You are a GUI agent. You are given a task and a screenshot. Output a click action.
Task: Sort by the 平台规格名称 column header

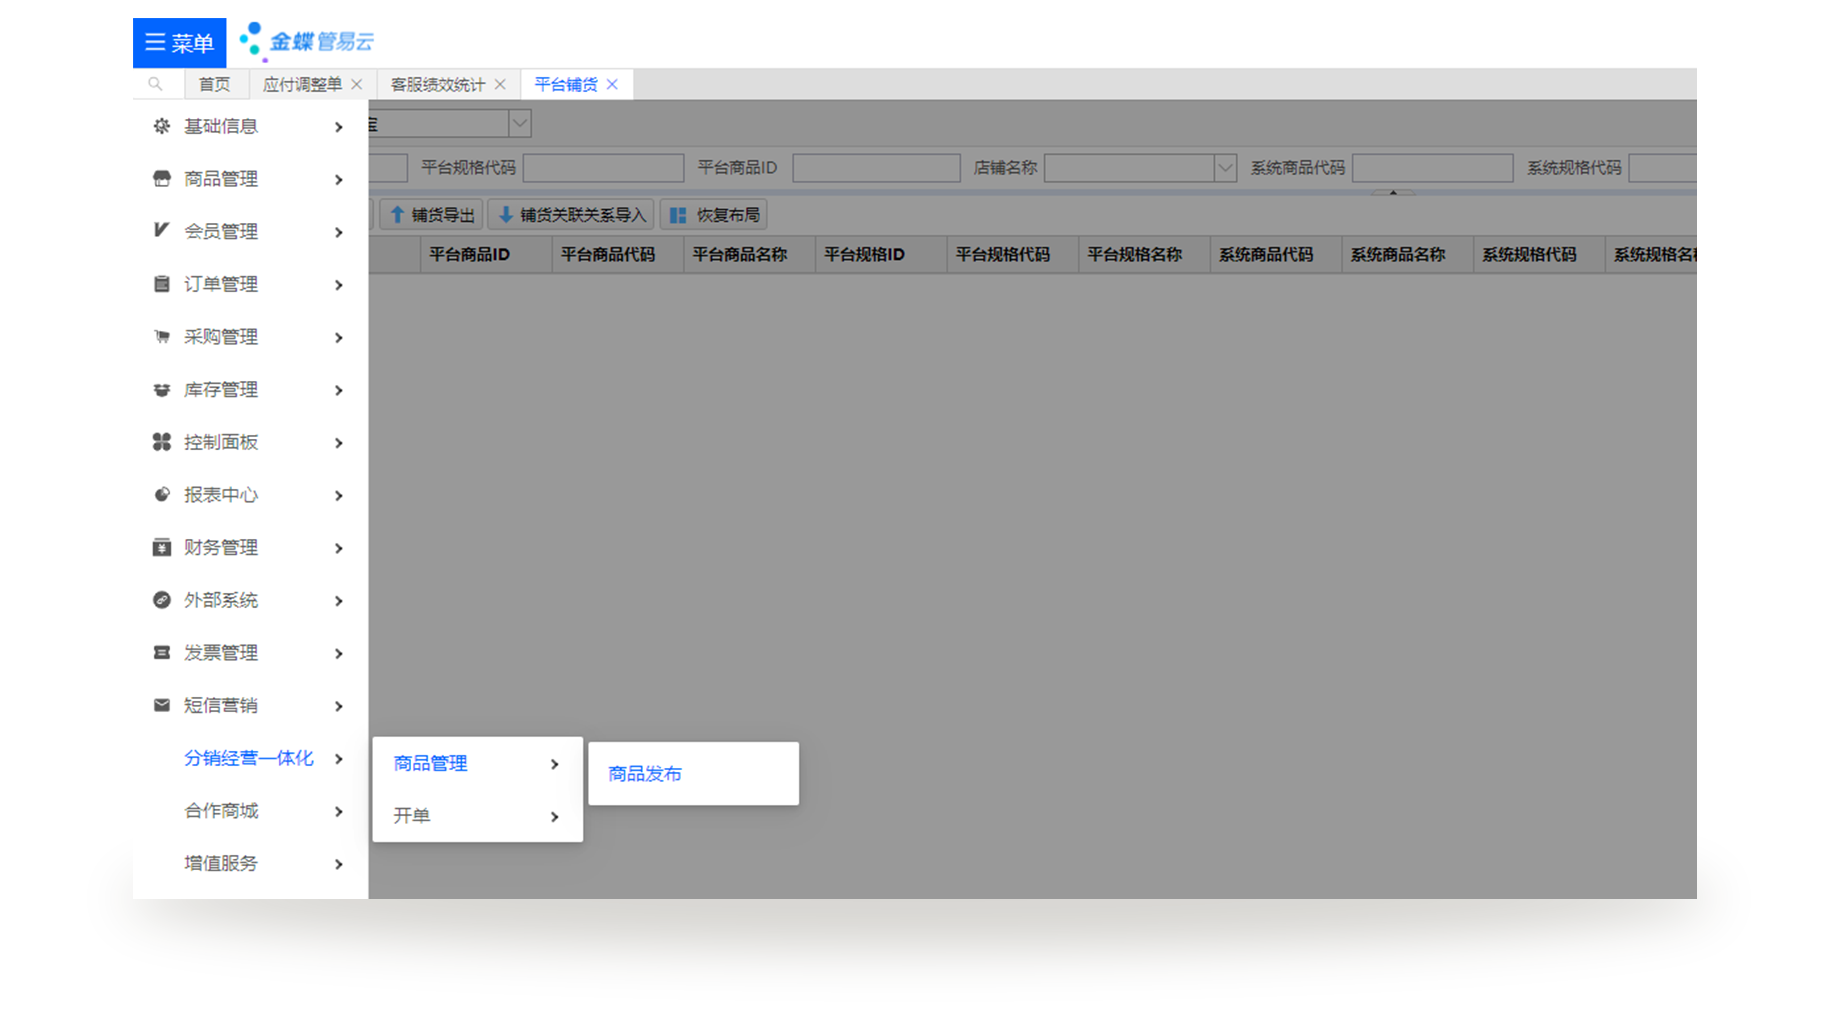tap(1144, 255)
